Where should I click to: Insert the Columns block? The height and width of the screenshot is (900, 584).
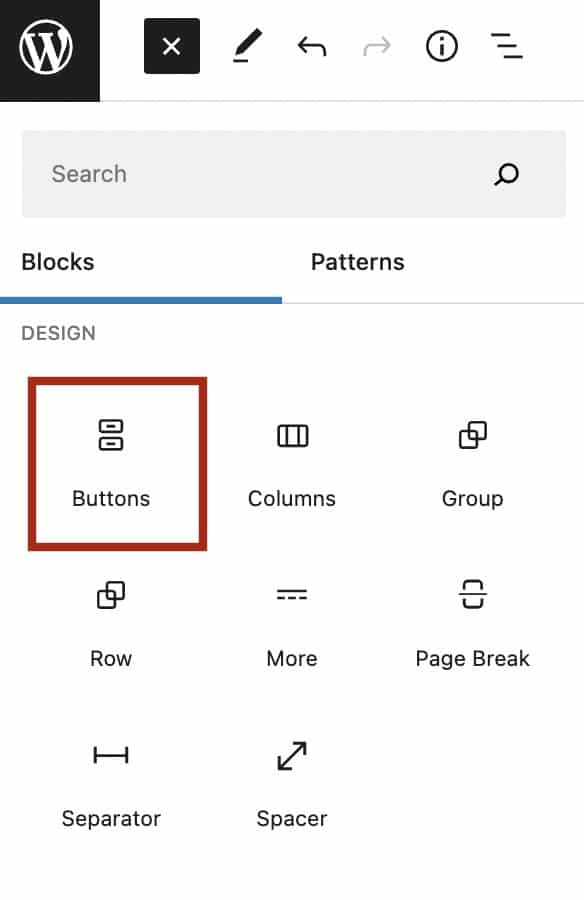click(x=292, y=464)
